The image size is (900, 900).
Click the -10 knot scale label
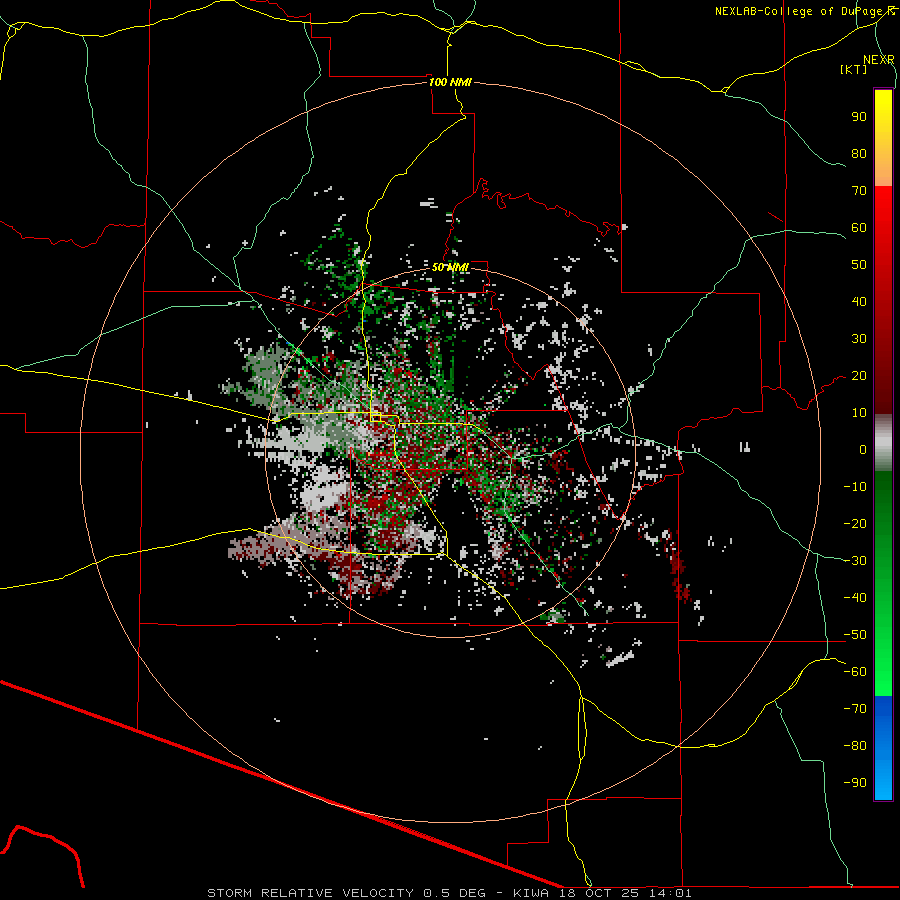[855, 487]
